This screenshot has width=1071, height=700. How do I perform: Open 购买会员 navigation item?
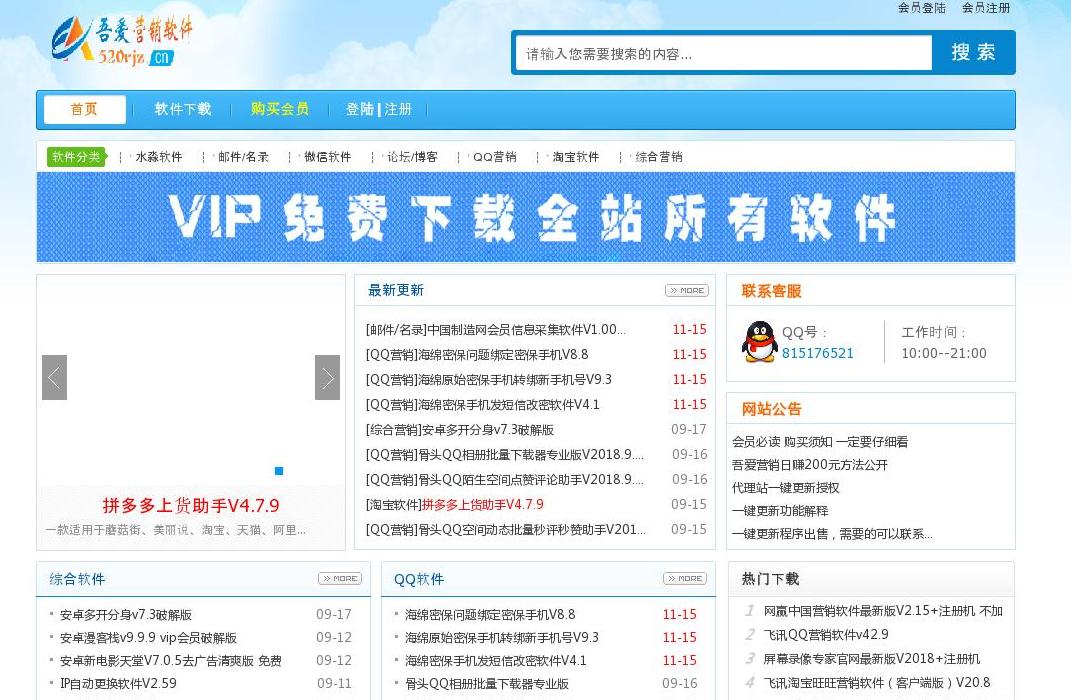pyautogui.click(x=279, y=109)
